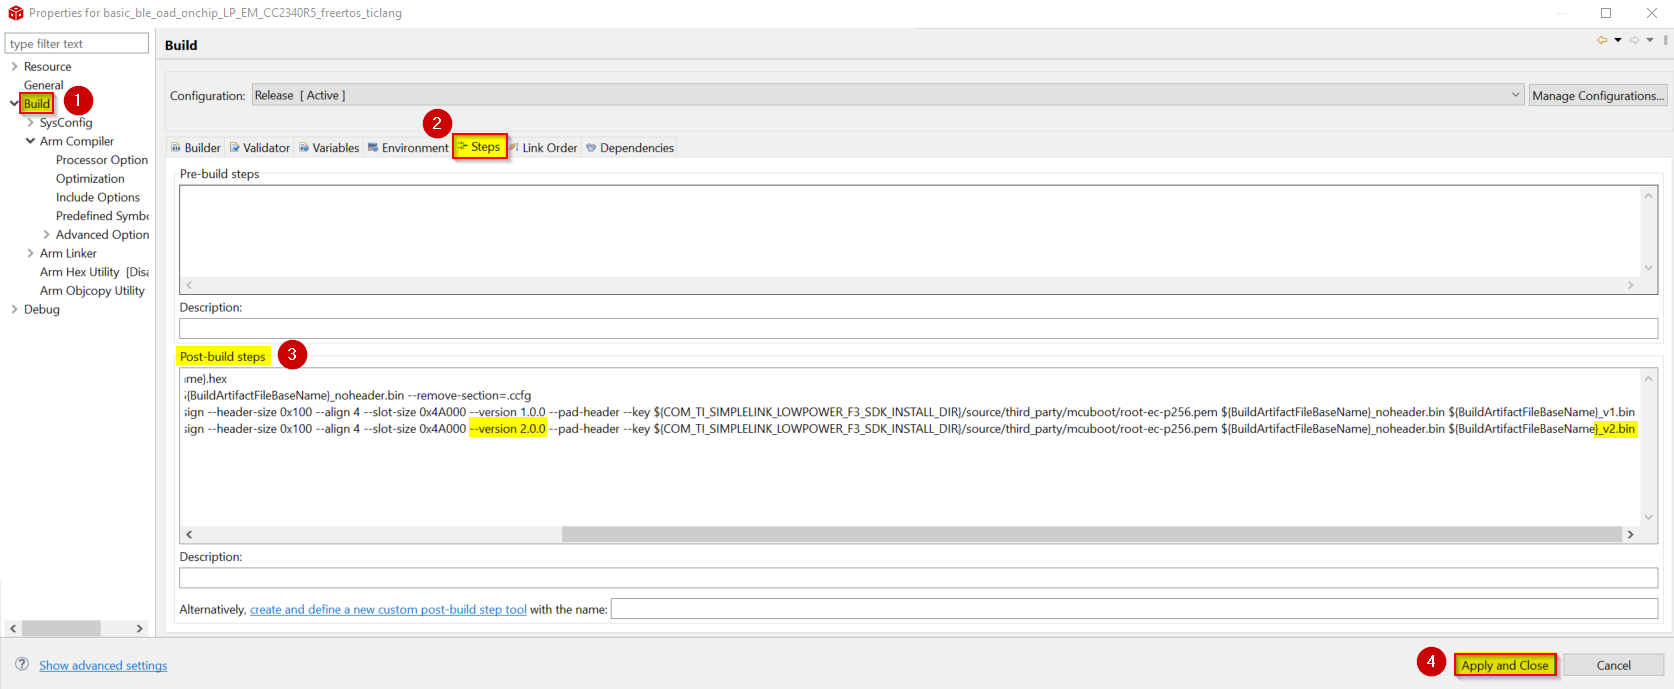
Task: Go to the Dependencies tab
Action: [630, 148]
